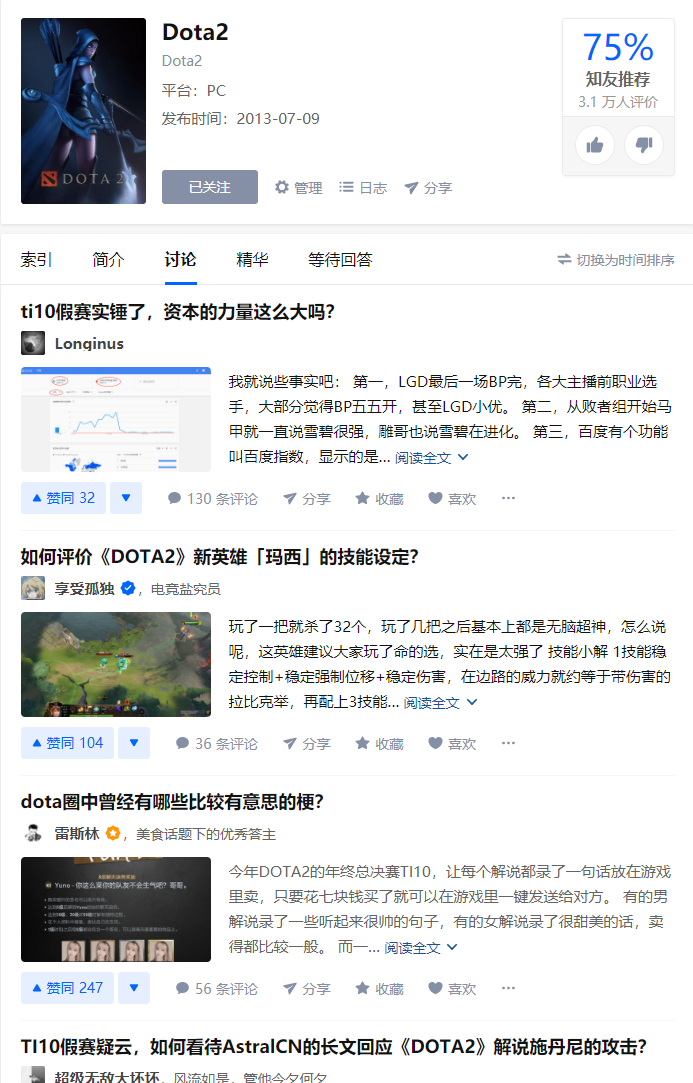Image resolution: width=693 pixels, height=1083 pixels.
Task: Share the answer with 56 comments
Action: (307, 989)
